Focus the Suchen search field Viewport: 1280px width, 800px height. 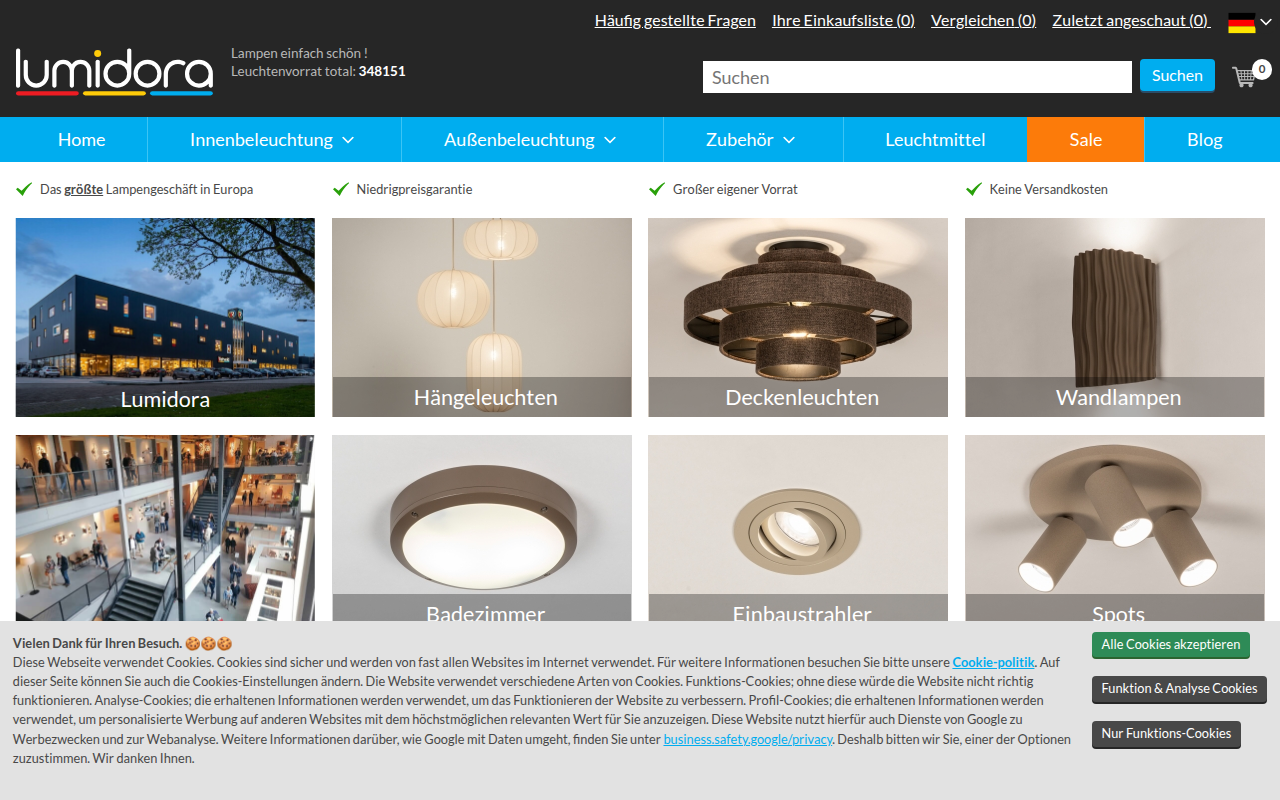pyautogui.click(x=917, y=77)
